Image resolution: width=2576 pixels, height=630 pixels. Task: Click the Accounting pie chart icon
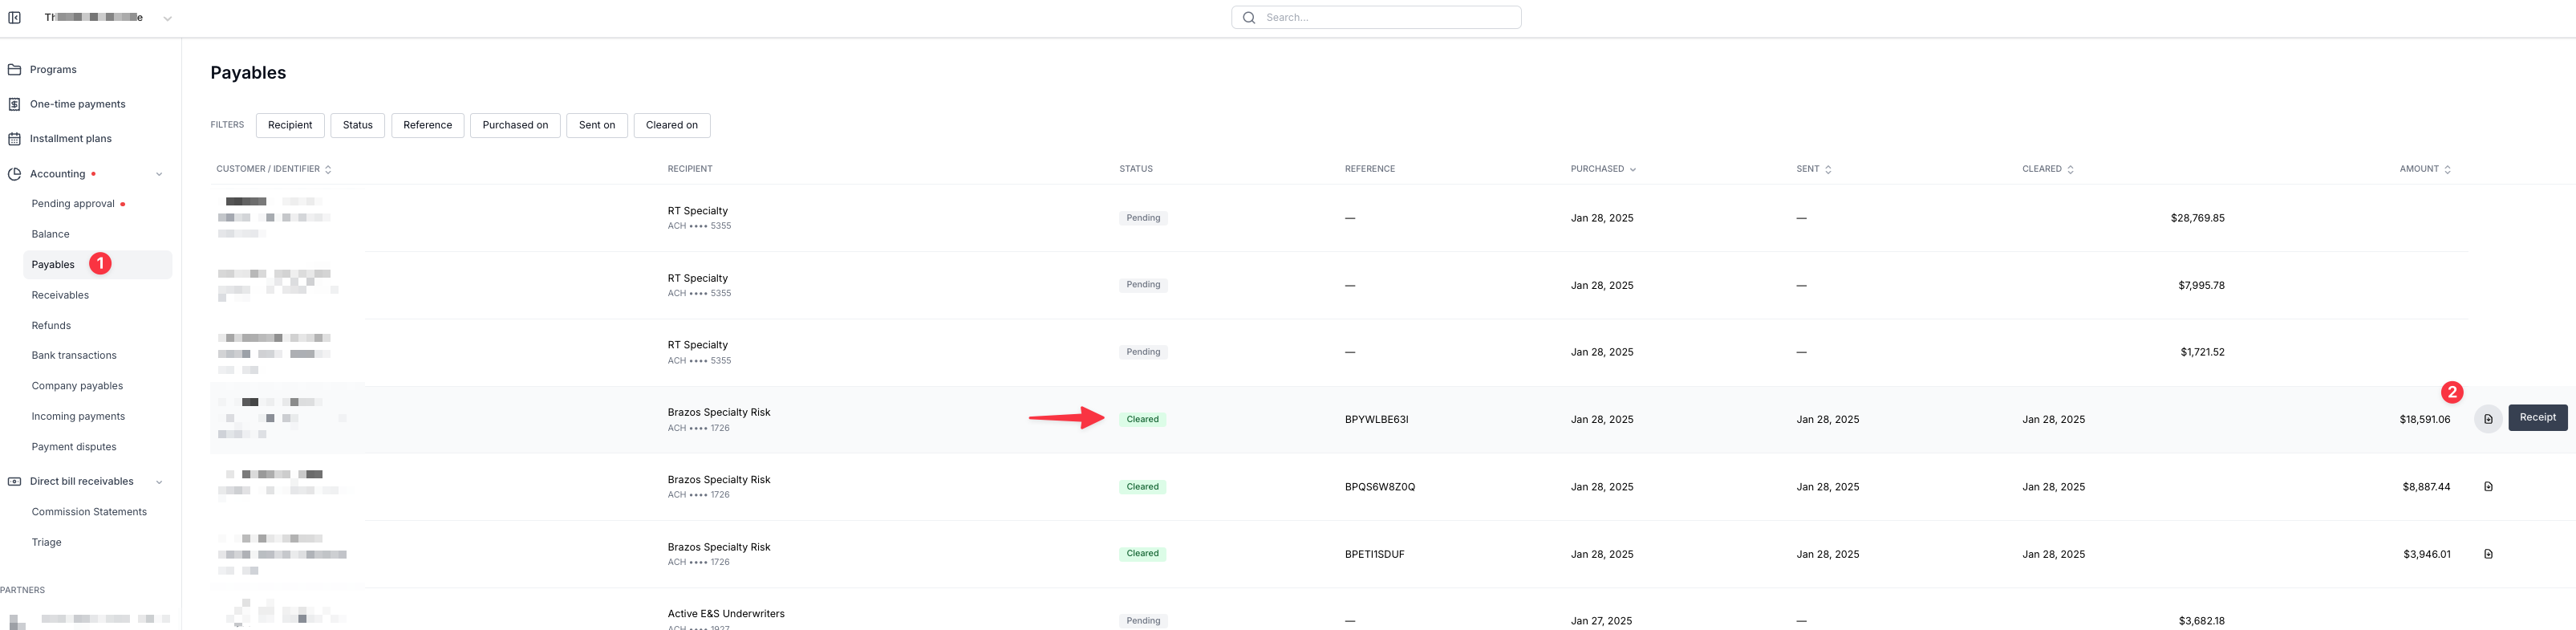point(14,174)
